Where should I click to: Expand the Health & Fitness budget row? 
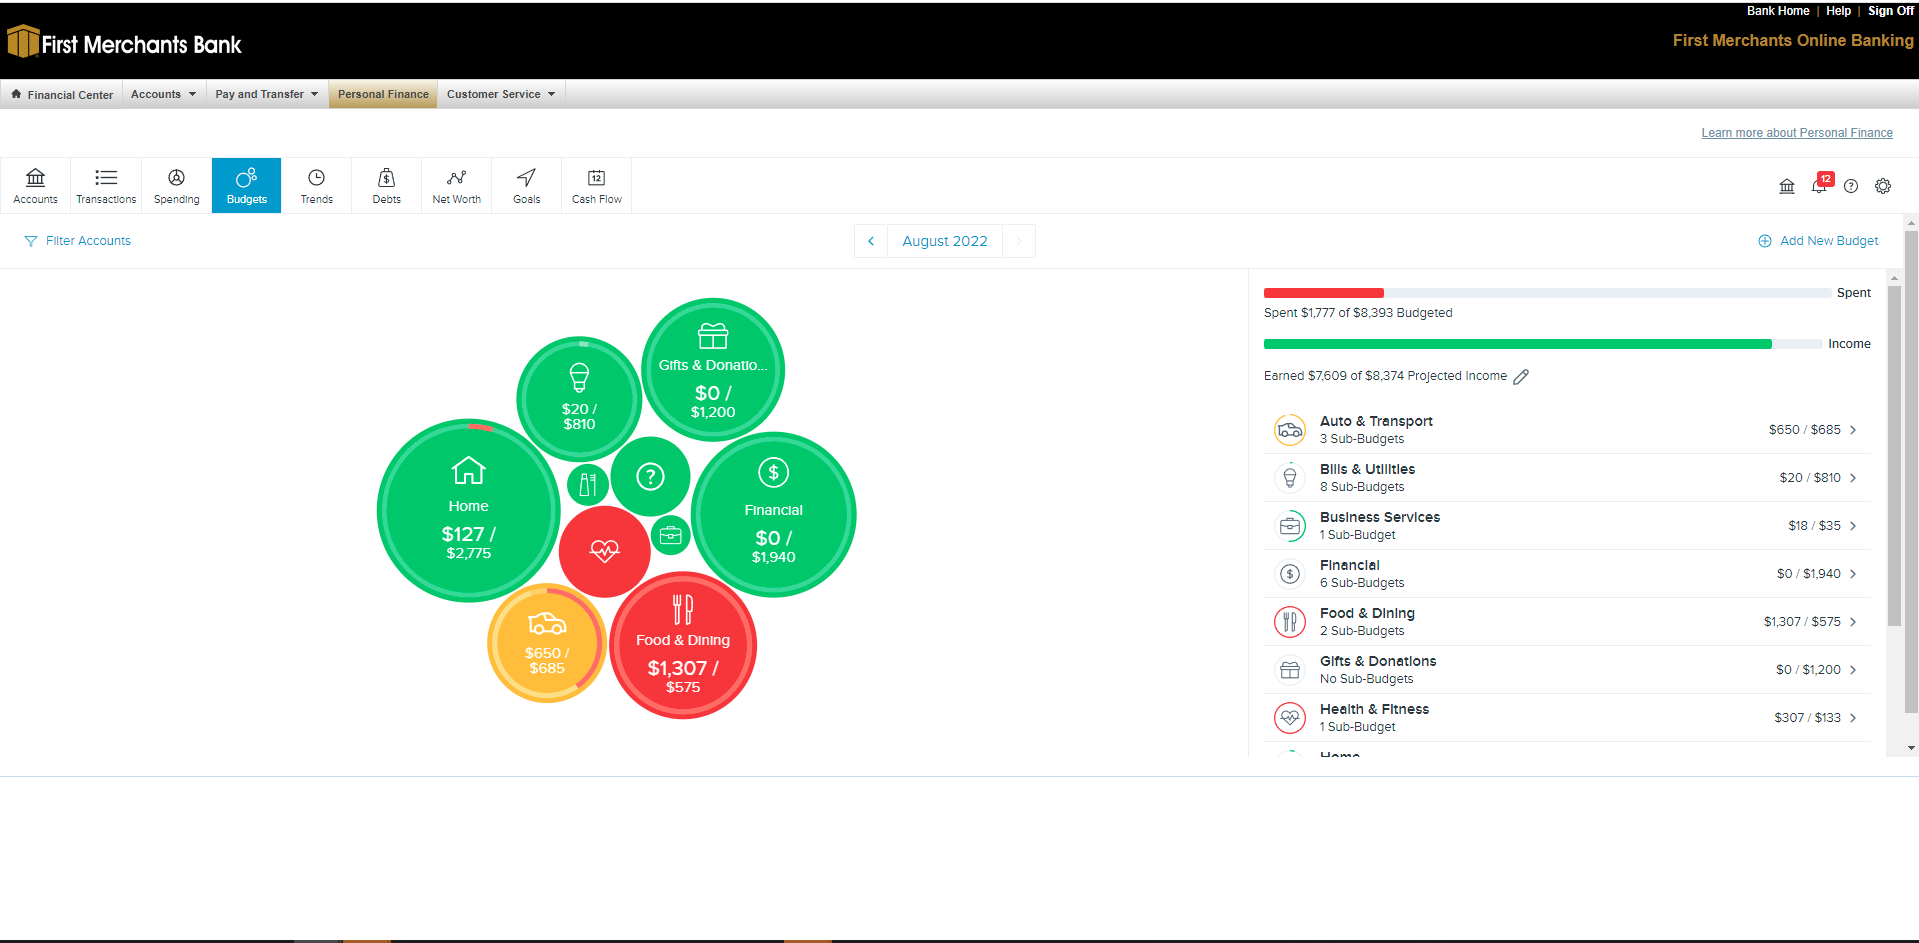(x=1567, y=718)
